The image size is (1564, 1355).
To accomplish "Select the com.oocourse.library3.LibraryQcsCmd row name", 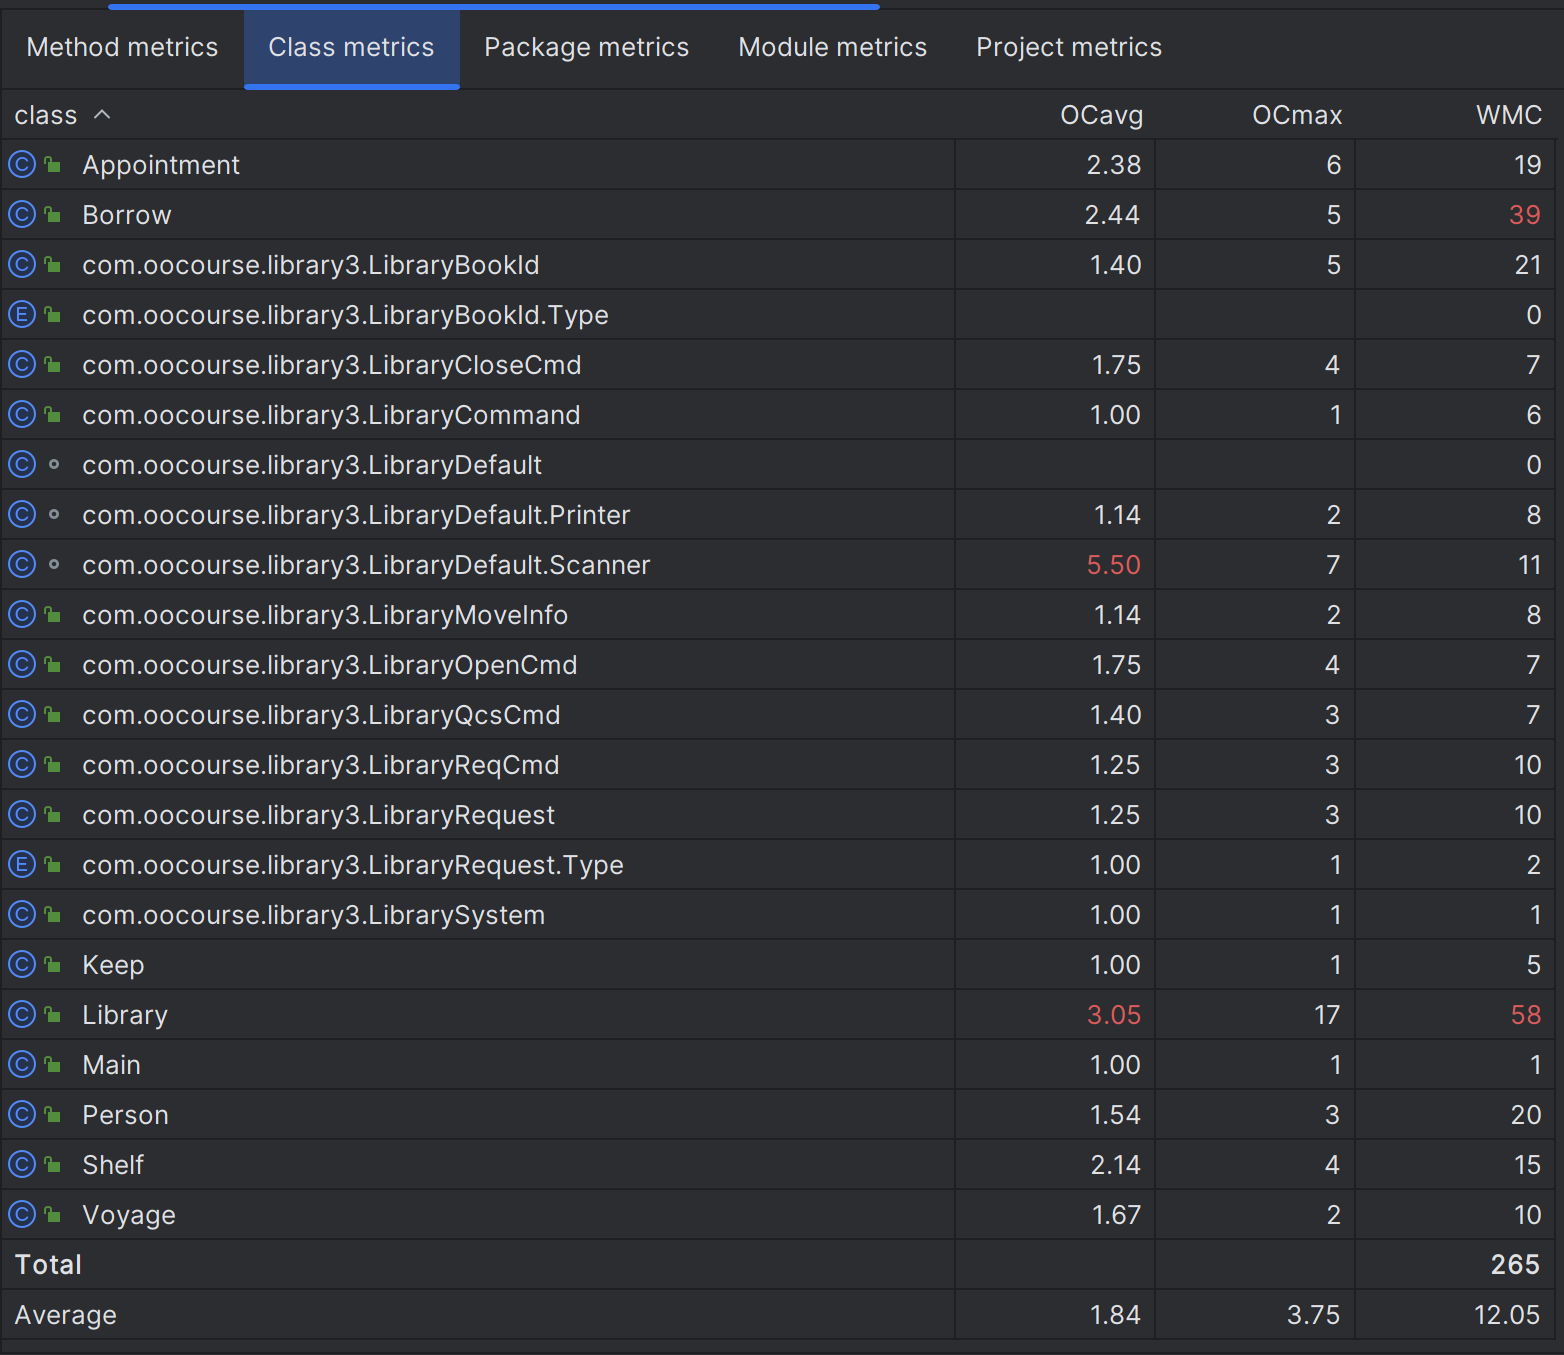I will [x=321, y=715].
